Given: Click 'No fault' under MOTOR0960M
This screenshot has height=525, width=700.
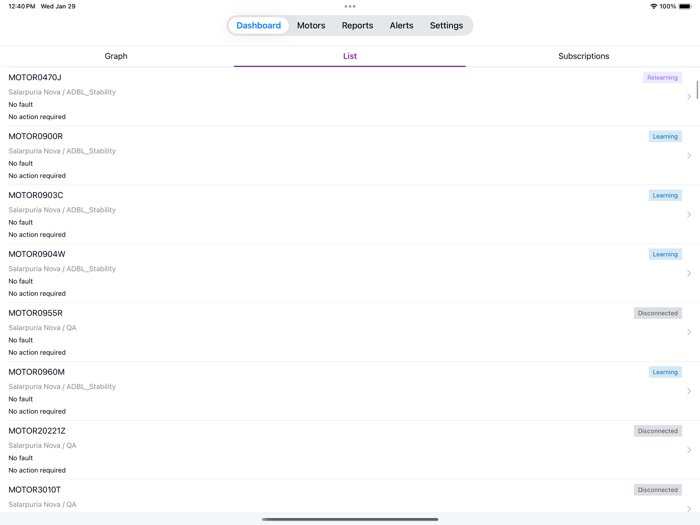Looking at the screenshot, I should pos(21,399).
